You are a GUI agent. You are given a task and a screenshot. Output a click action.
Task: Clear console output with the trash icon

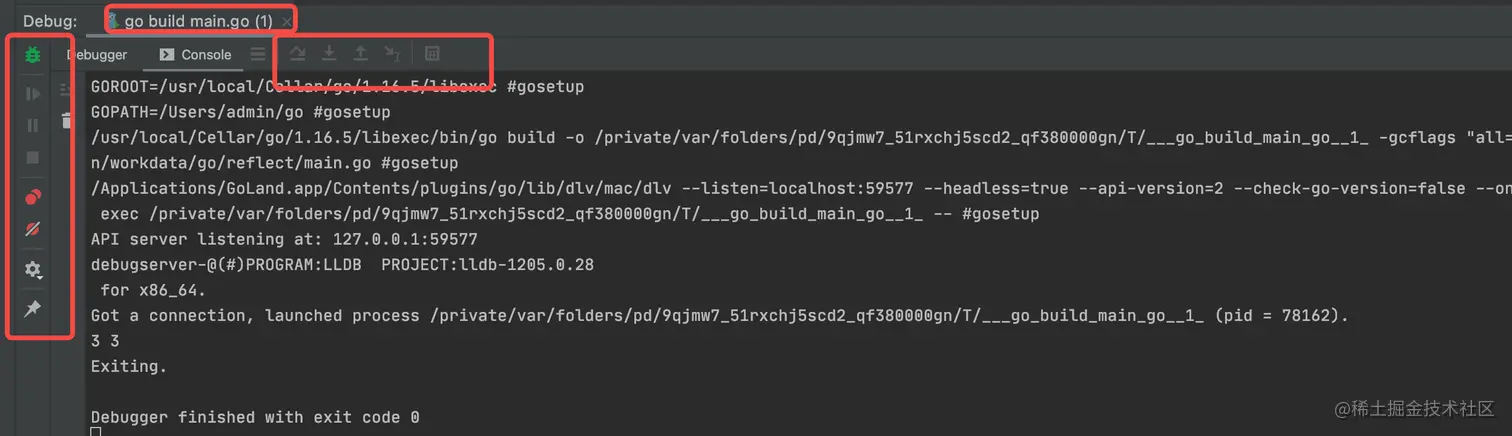click(x=67, y=121)
